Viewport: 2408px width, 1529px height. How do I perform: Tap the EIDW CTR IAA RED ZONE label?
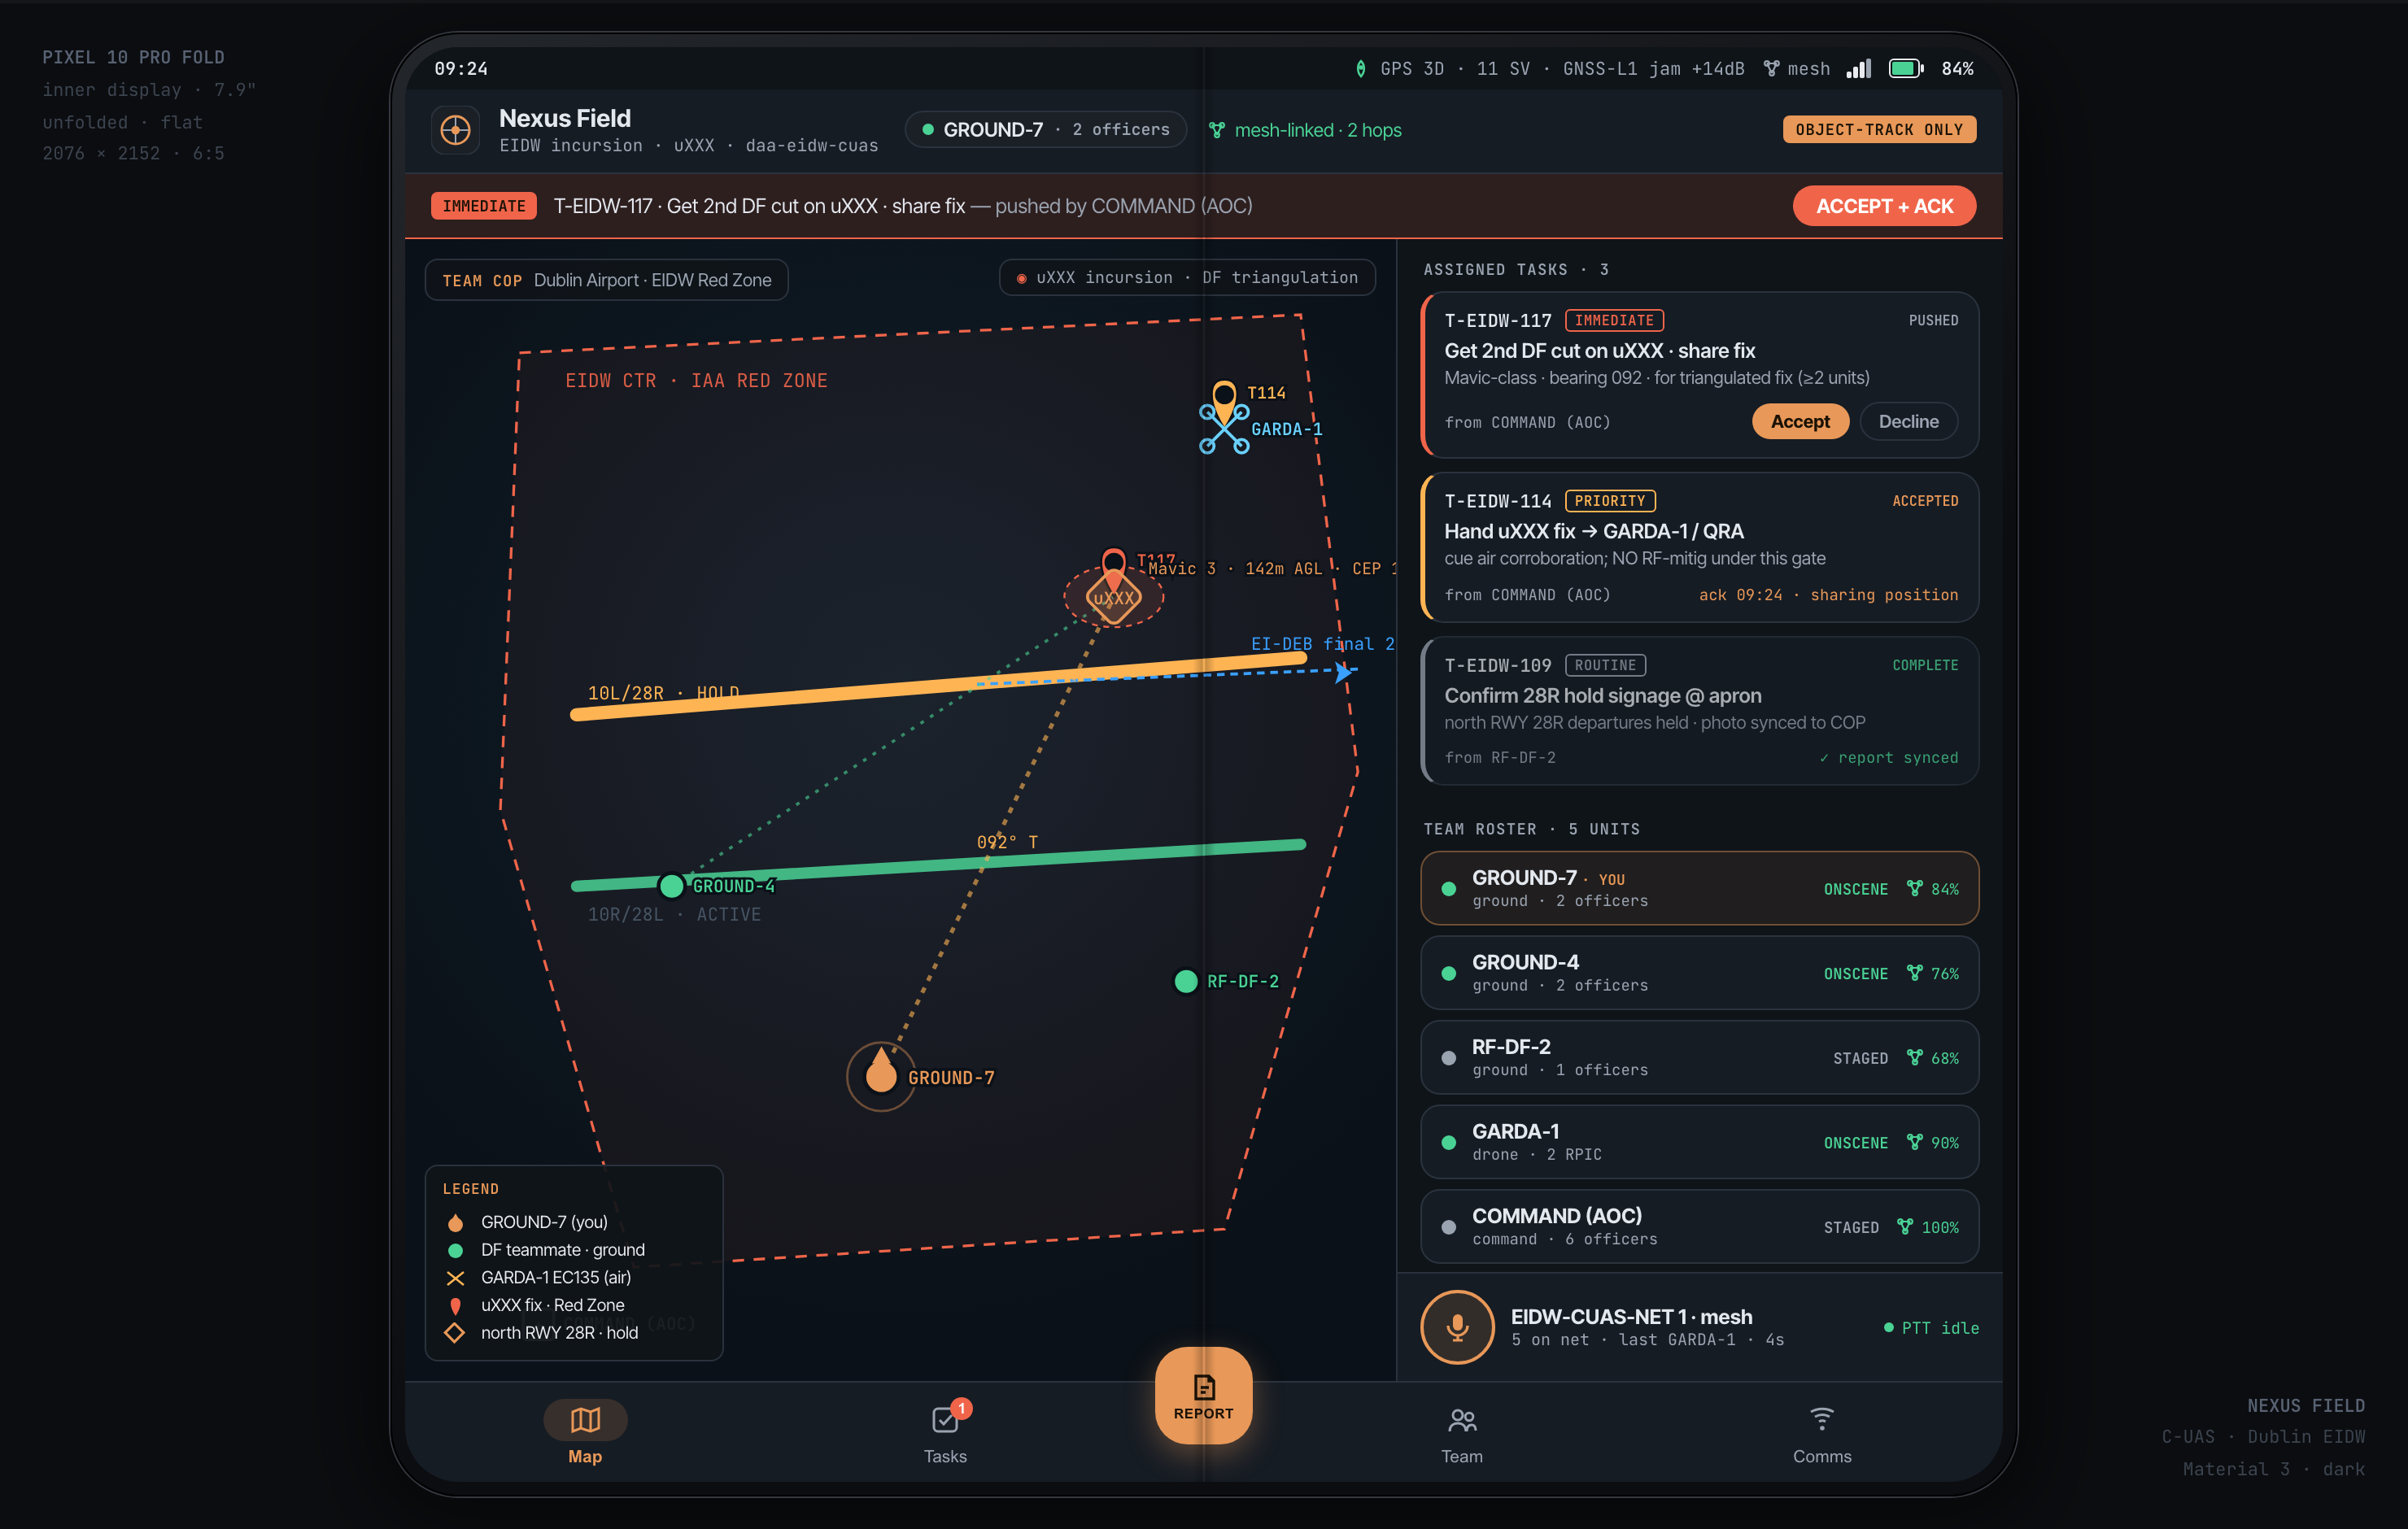click(696, 381)
